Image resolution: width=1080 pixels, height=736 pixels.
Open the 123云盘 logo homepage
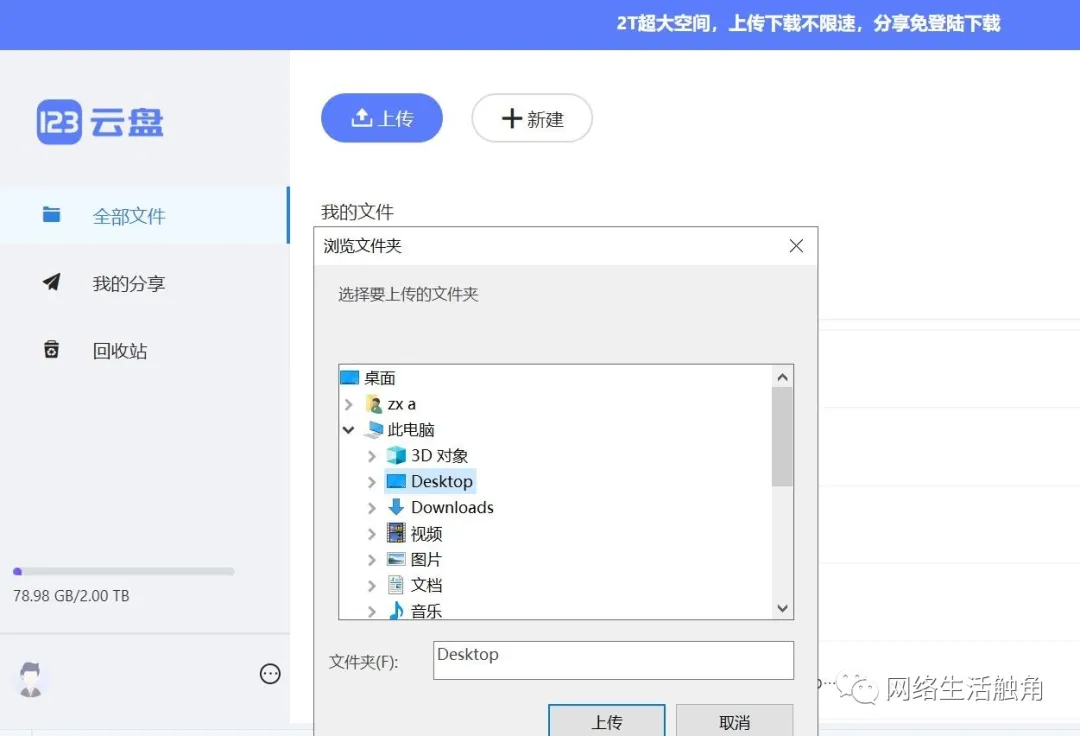tap(97, 120)
